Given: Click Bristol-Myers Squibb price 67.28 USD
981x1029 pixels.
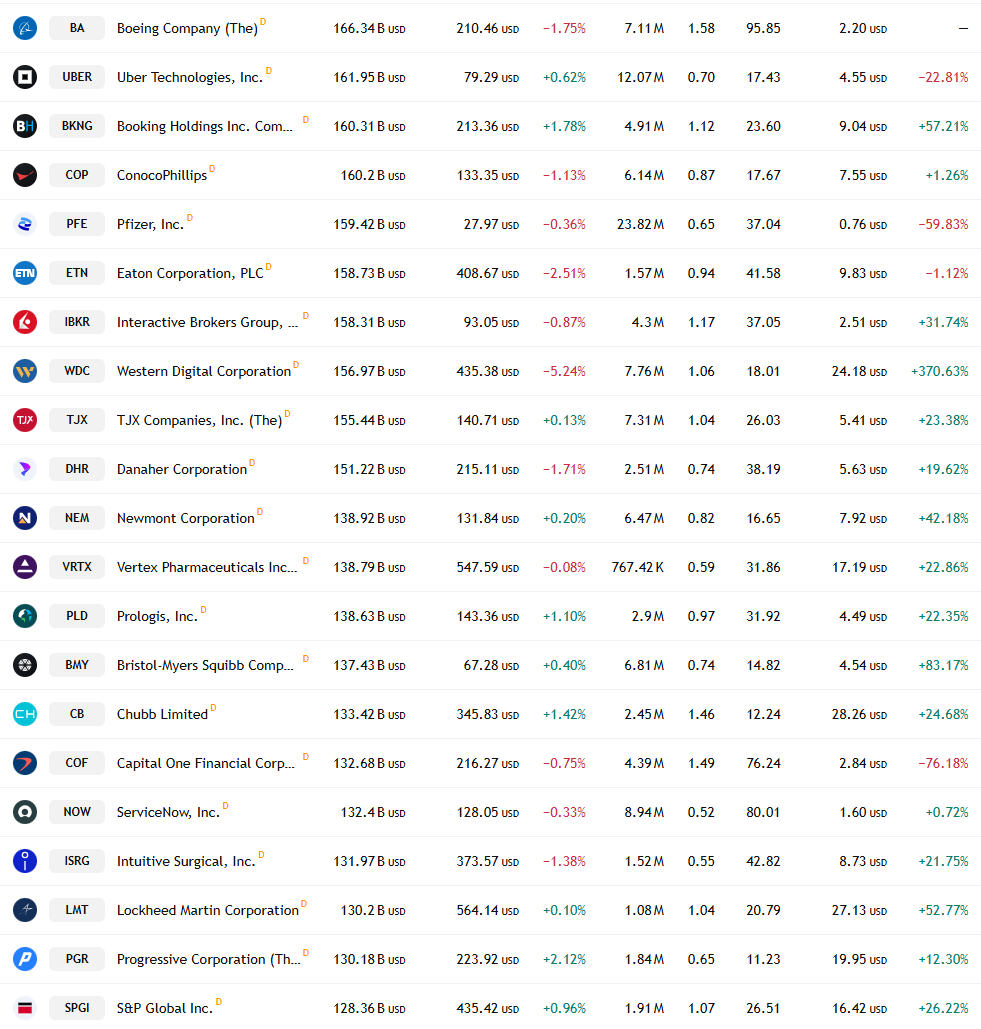Looking at the screenshot, I should [x=491, y=665].
